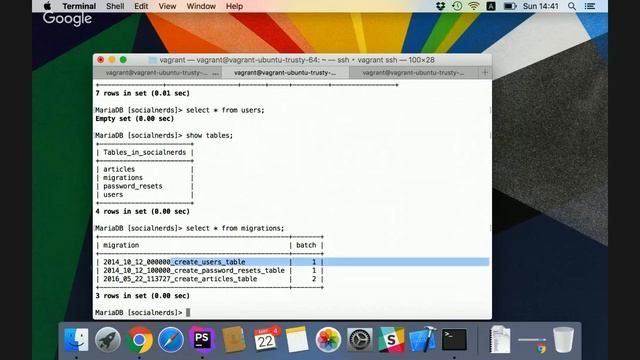Open Finder from the Dock
The width and height of the screenshot is (640, 360).
point(76,340)
